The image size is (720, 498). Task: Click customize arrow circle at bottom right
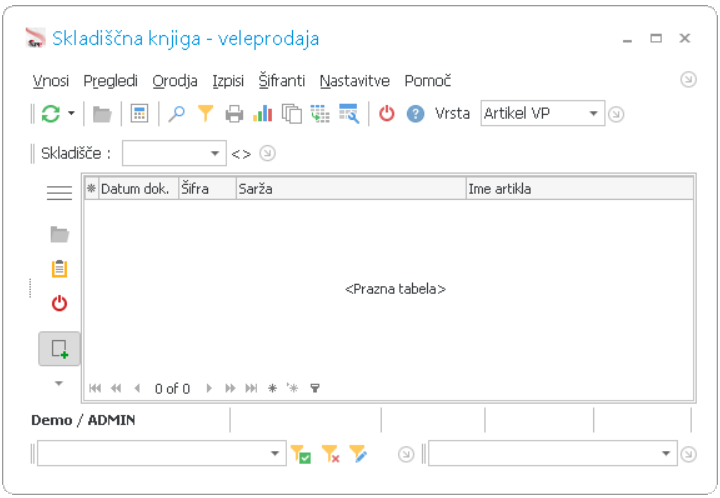point(688,454)
